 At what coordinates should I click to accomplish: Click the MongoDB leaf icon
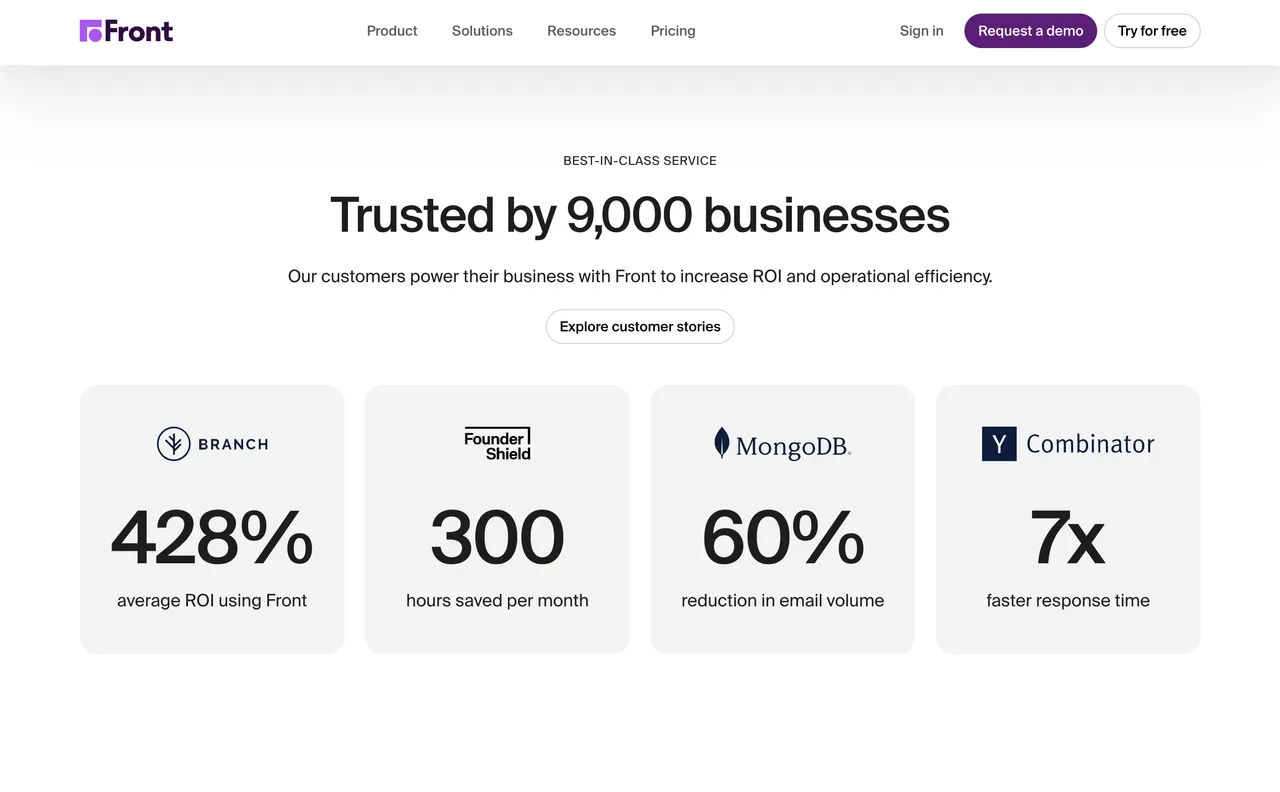721,443
